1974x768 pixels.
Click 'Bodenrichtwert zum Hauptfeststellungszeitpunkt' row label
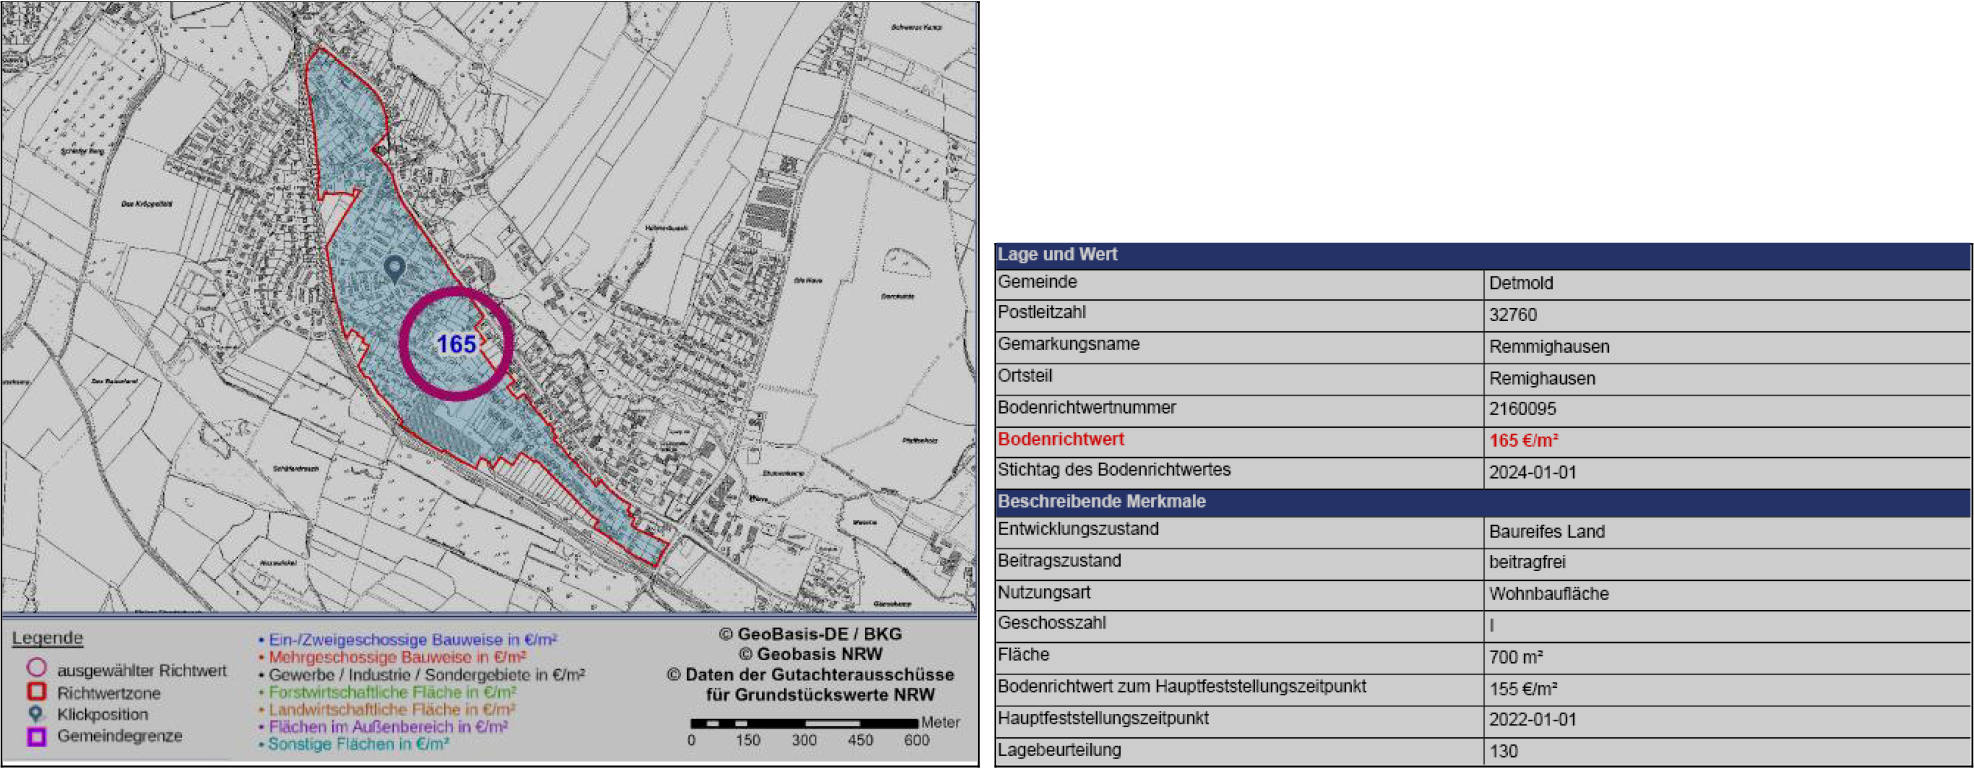pyautogui.click(x=1182, y=686)
